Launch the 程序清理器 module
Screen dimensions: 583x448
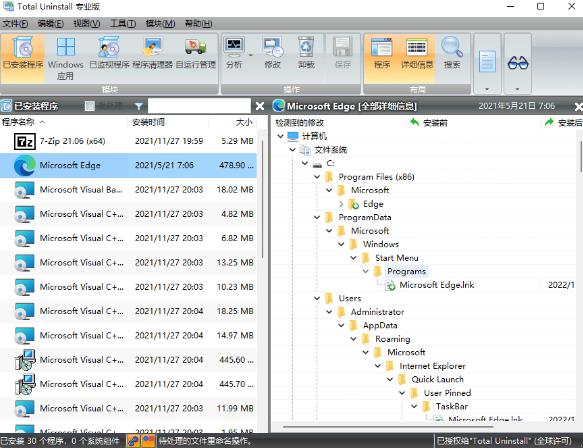coord(152,54)
